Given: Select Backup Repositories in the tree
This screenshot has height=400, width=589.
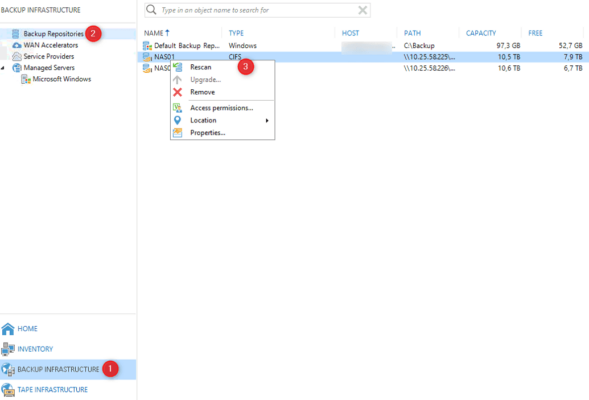Looking at the screenshot, I should point(53,34).
